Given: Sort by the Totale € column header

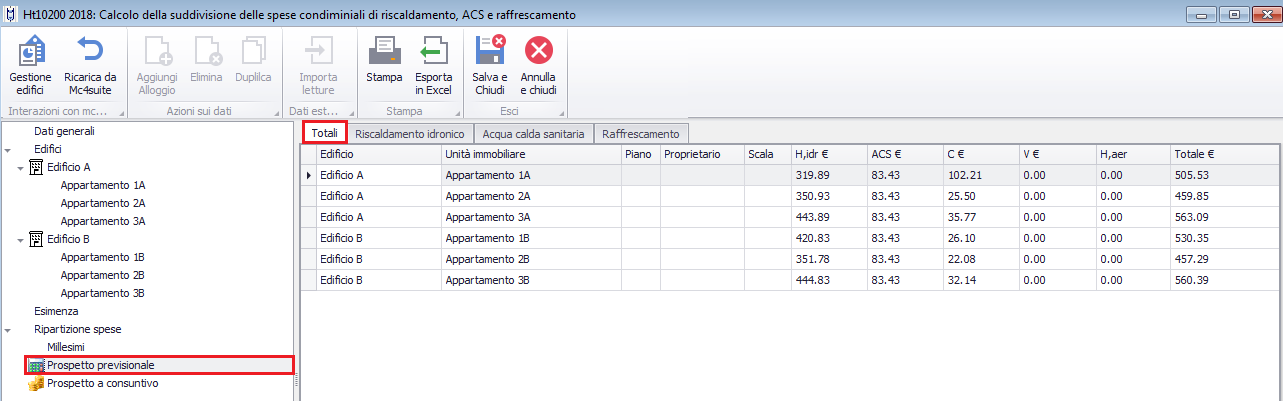Looking at the screenshot, I should [x=1194, y=155].
